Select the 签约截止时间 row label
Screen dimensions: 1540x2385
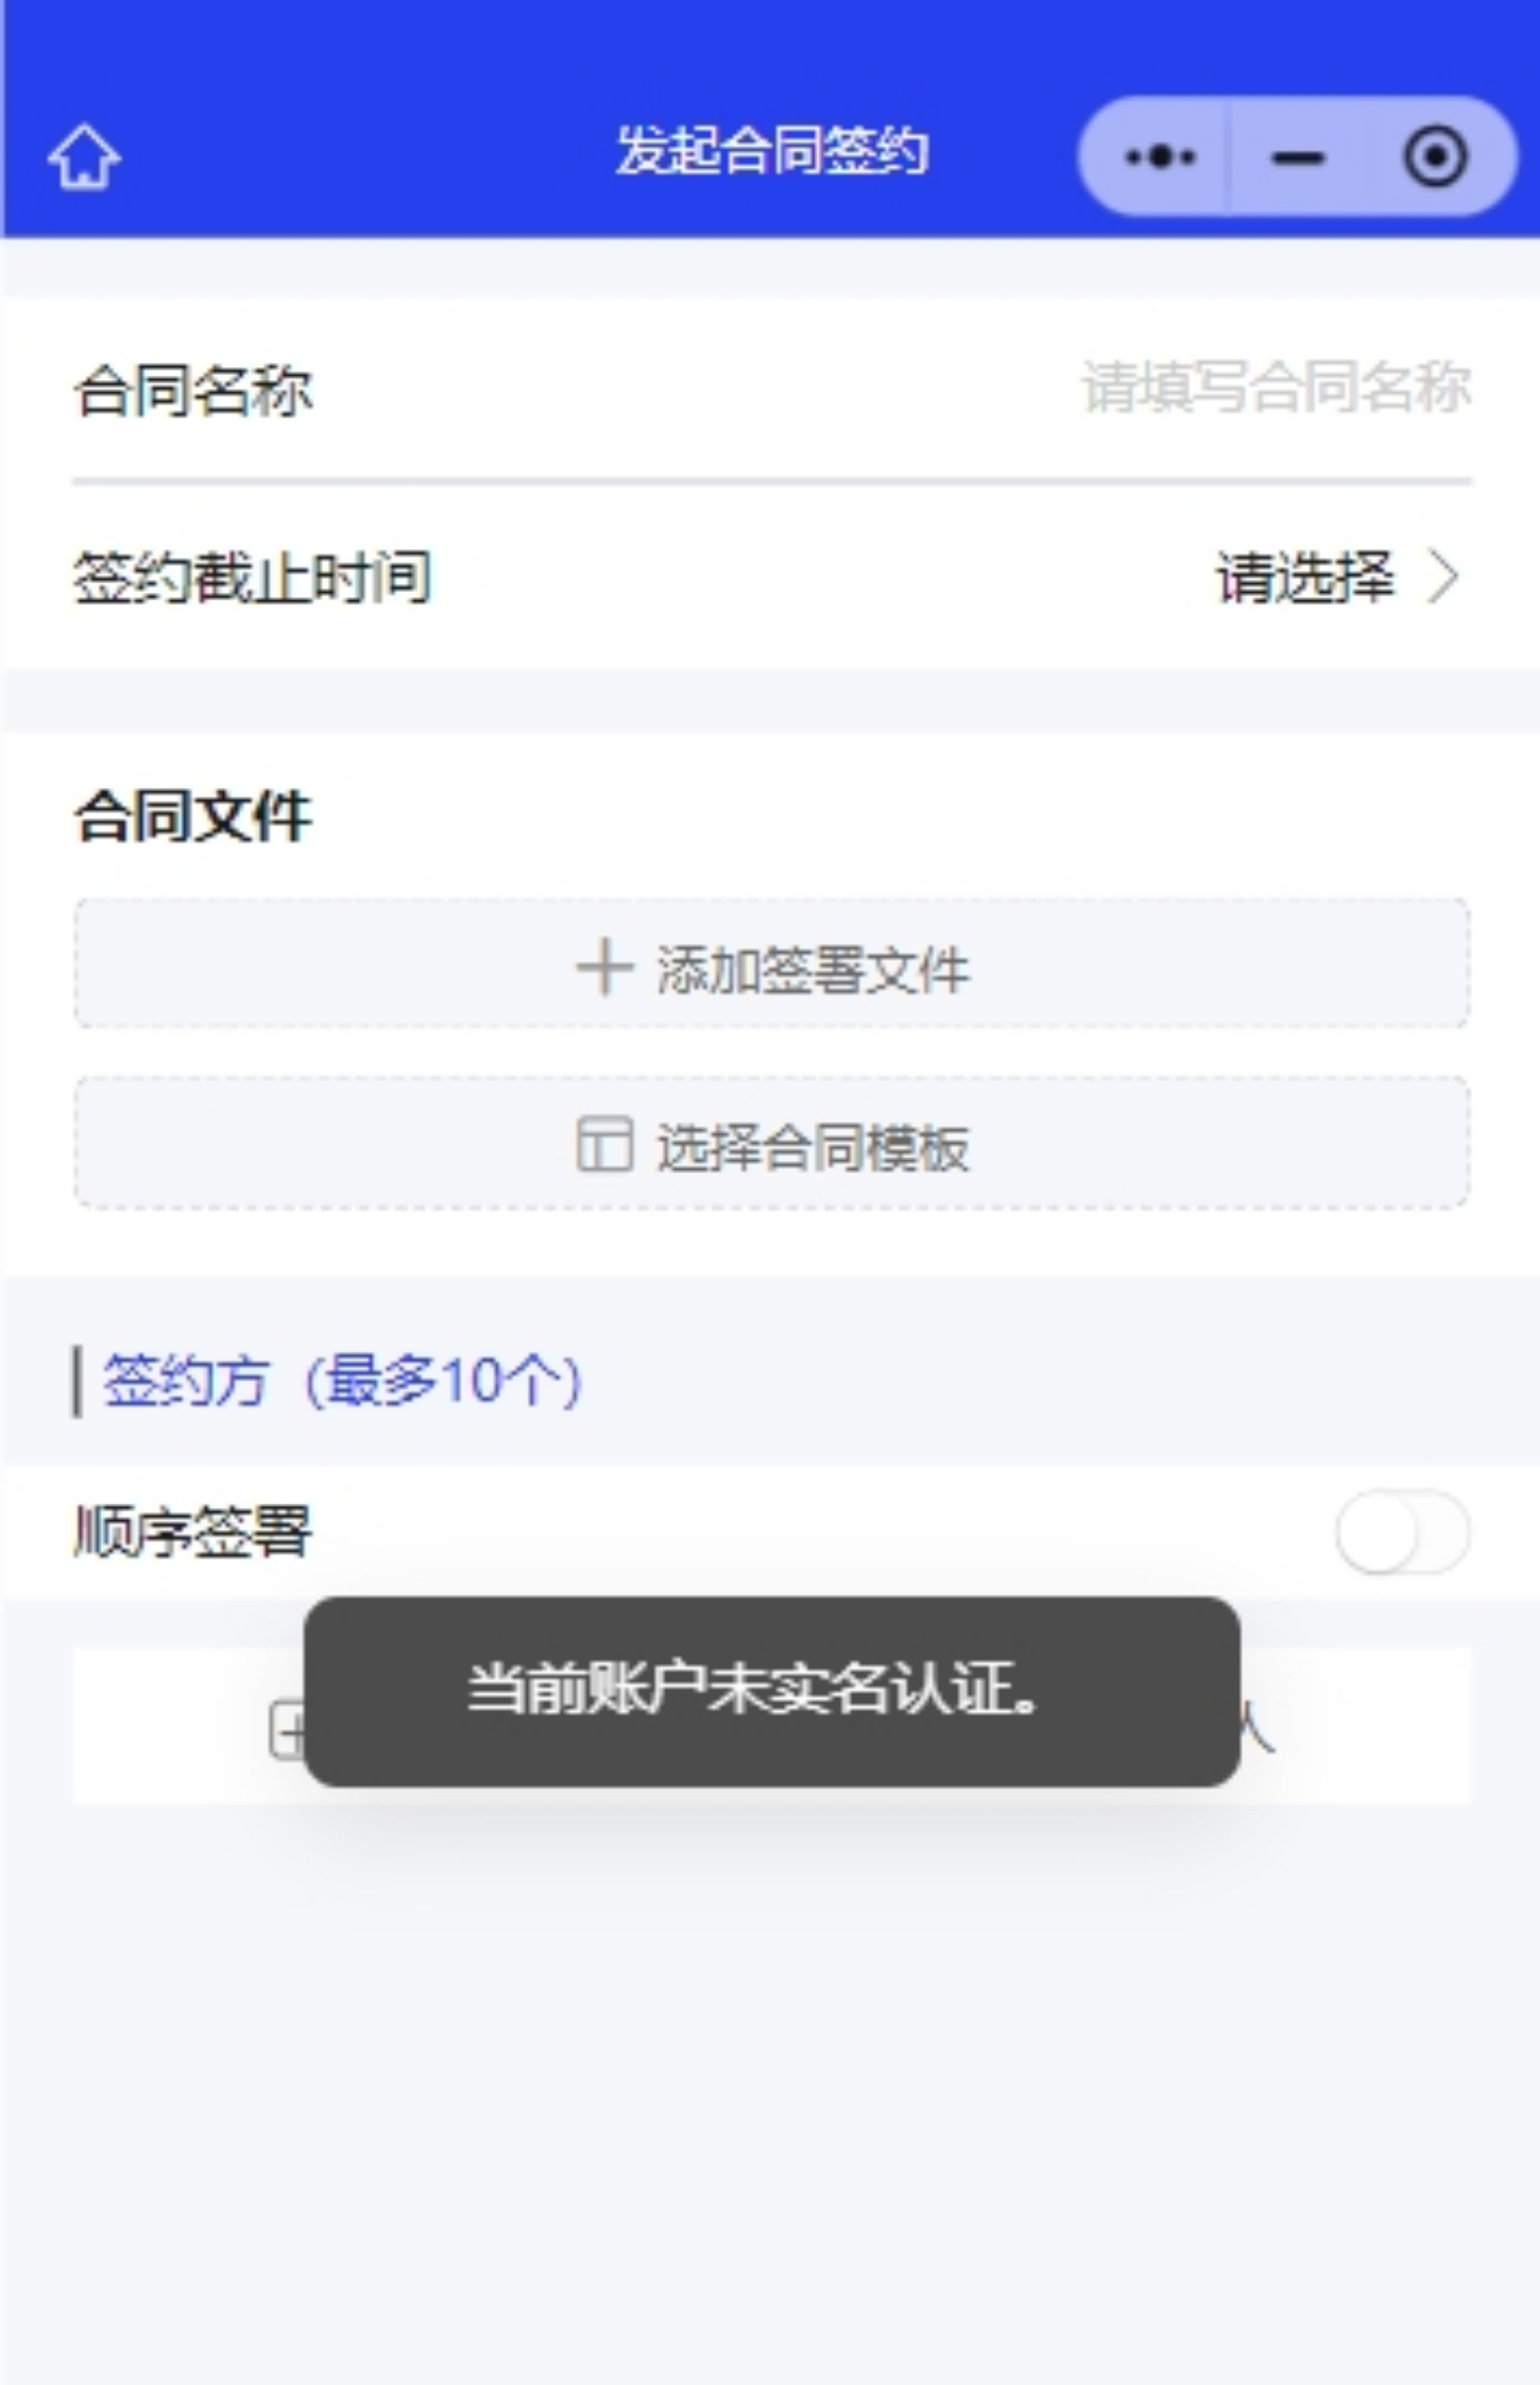point(252,578)
